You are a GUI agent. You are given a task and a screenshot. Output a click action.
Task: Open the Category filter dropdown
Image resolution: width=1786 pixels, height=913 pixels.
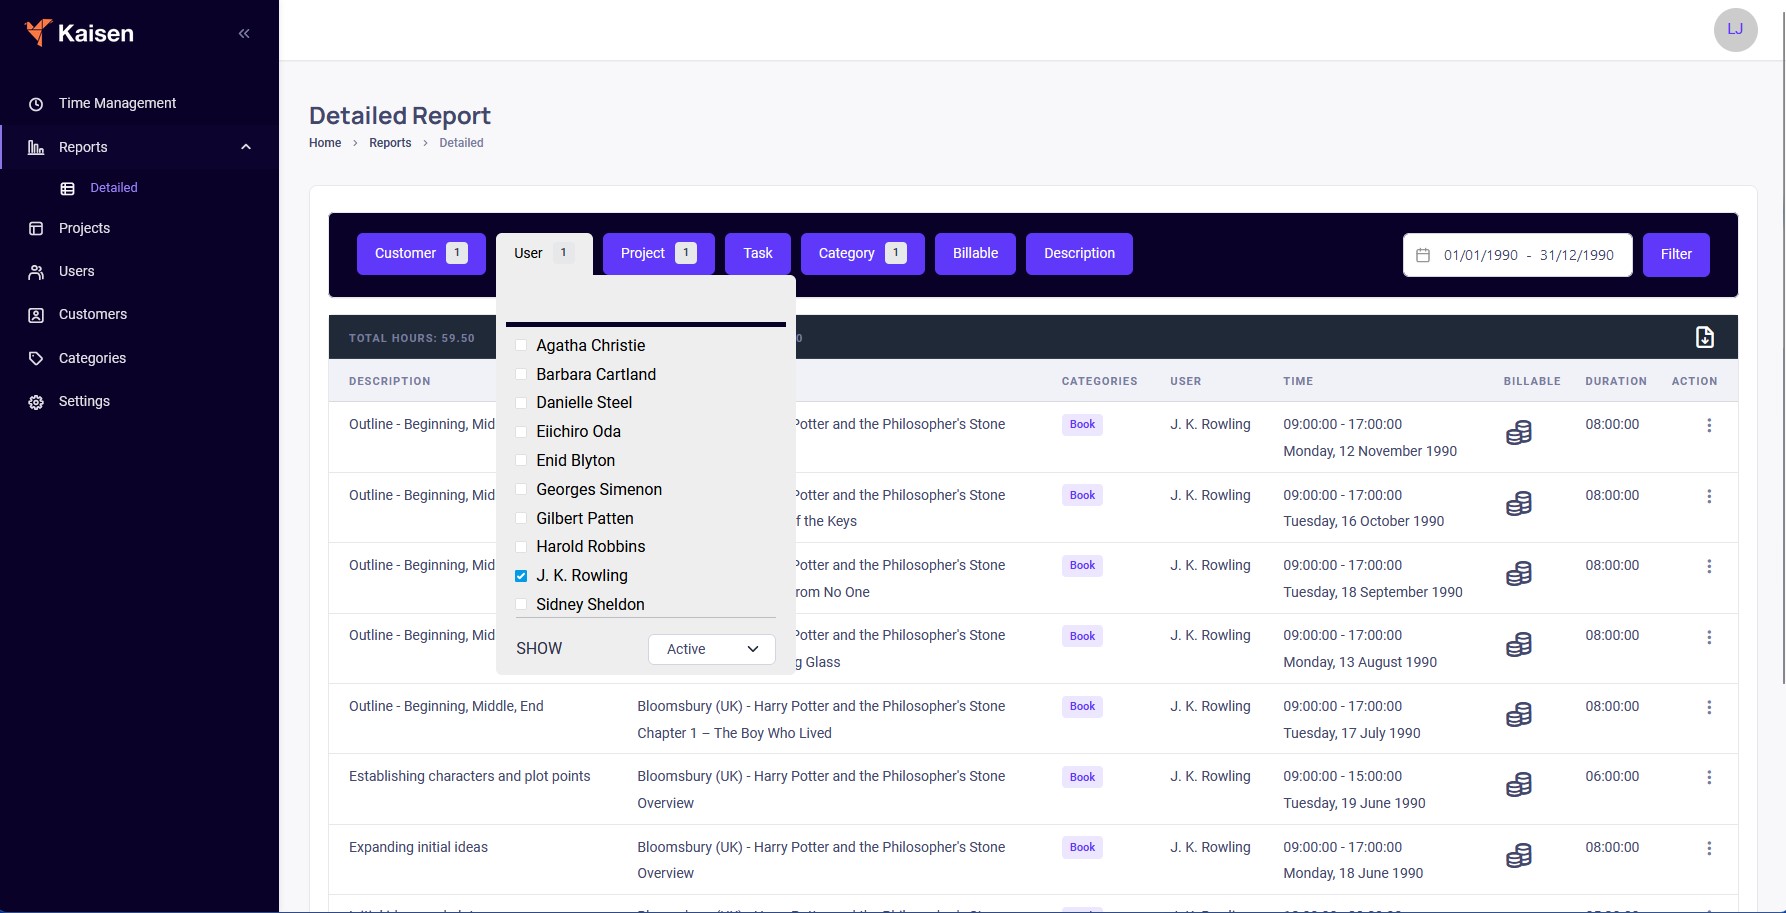coord(862,254)
